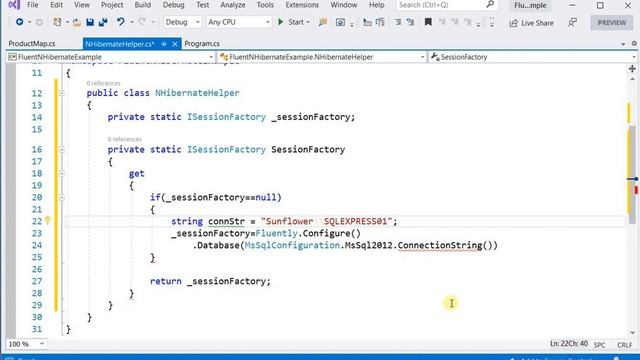Open the Extensions menu
This screenshot has height=360, width=640.
pos(302,5)
